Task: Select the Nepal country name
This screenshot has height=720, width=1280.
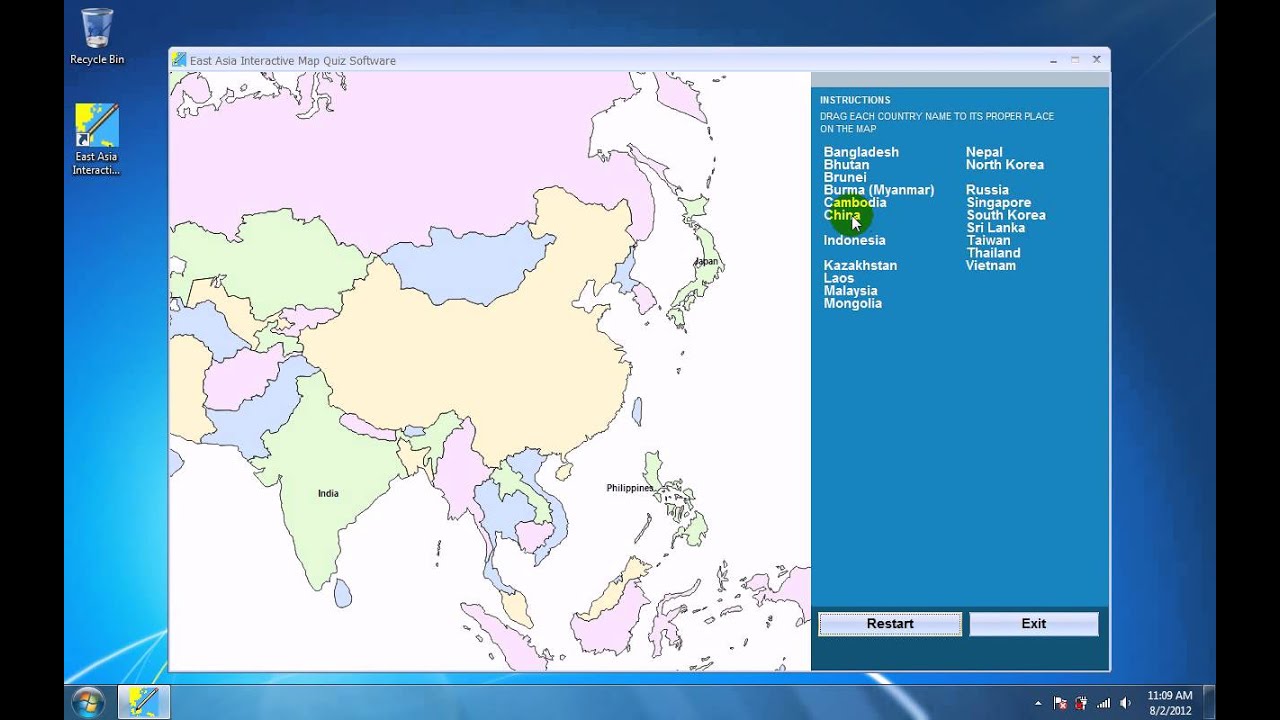Action: (984, 152)
